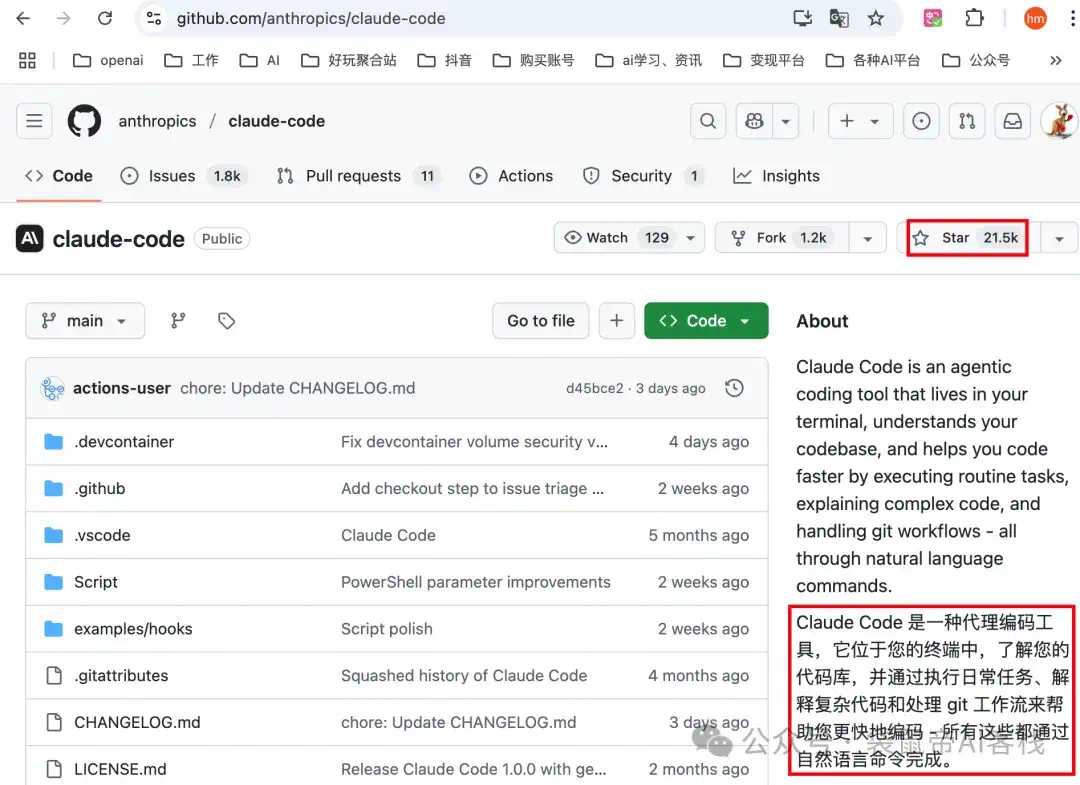Open the actions-user avatar image
1080x785 pixels.
[x=53, y=388]
